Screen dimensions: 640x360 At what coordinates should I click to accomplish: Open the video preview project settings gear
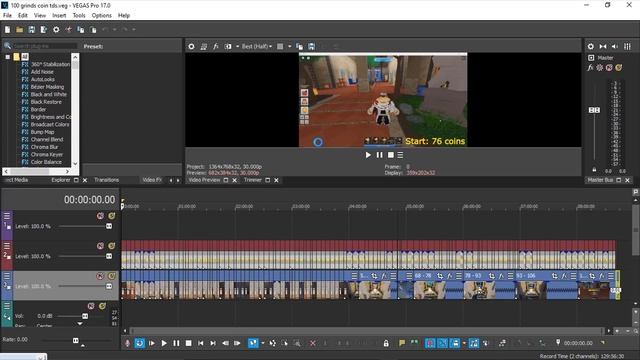(x=191, y=47)
